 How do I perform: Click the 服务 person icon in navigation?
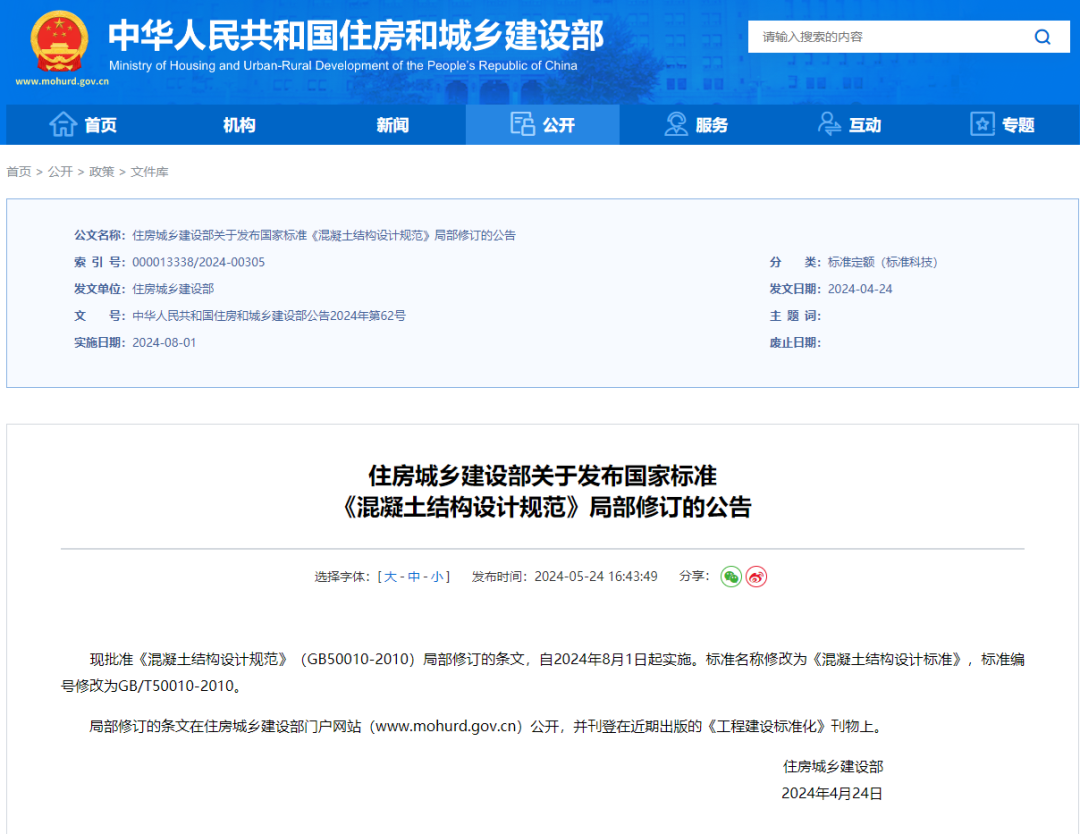coord(675,123)
